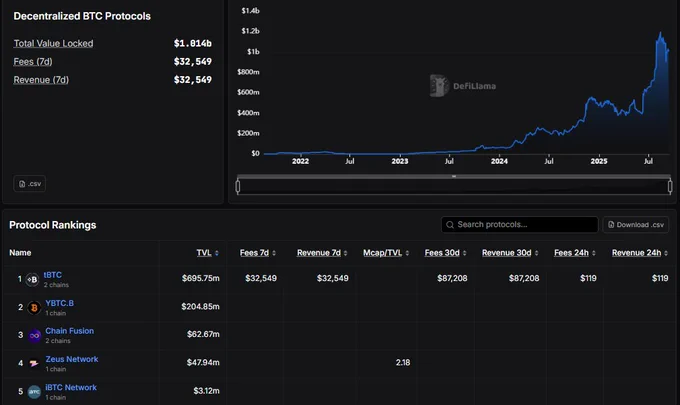680x405 pixels.
Task: Click the Fees (7d) label
Action: tap(33, 62)
